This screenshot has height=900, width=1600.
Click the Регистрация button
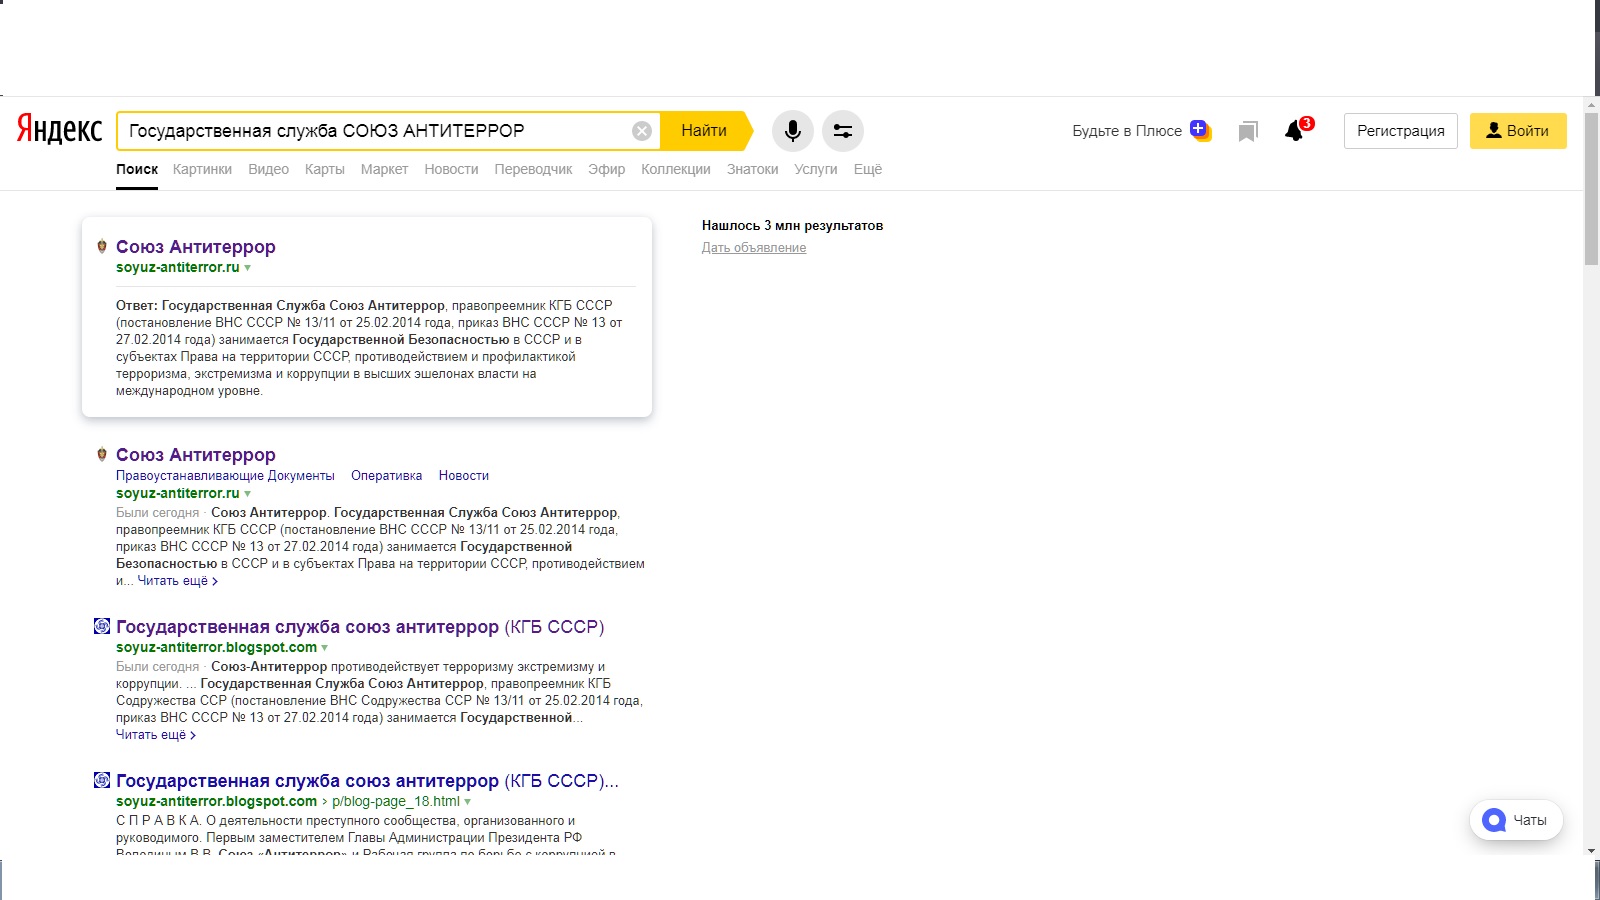click(x=1401, y=131)
